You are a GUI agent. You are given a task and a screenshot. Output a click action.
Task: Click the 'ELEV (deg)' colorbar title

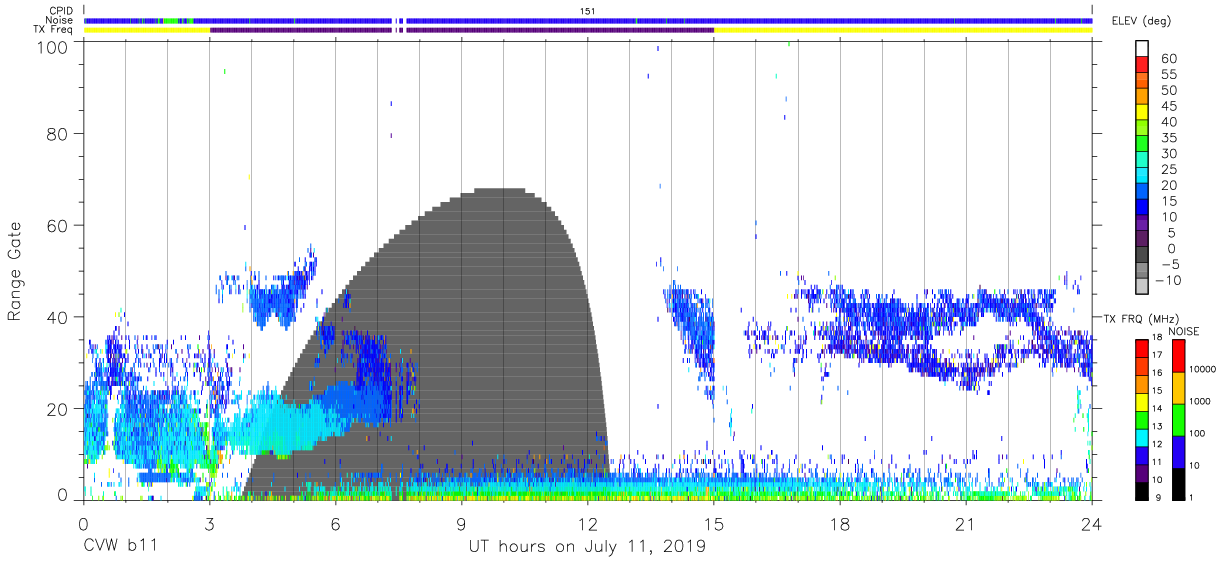[x=1142, y=21]
